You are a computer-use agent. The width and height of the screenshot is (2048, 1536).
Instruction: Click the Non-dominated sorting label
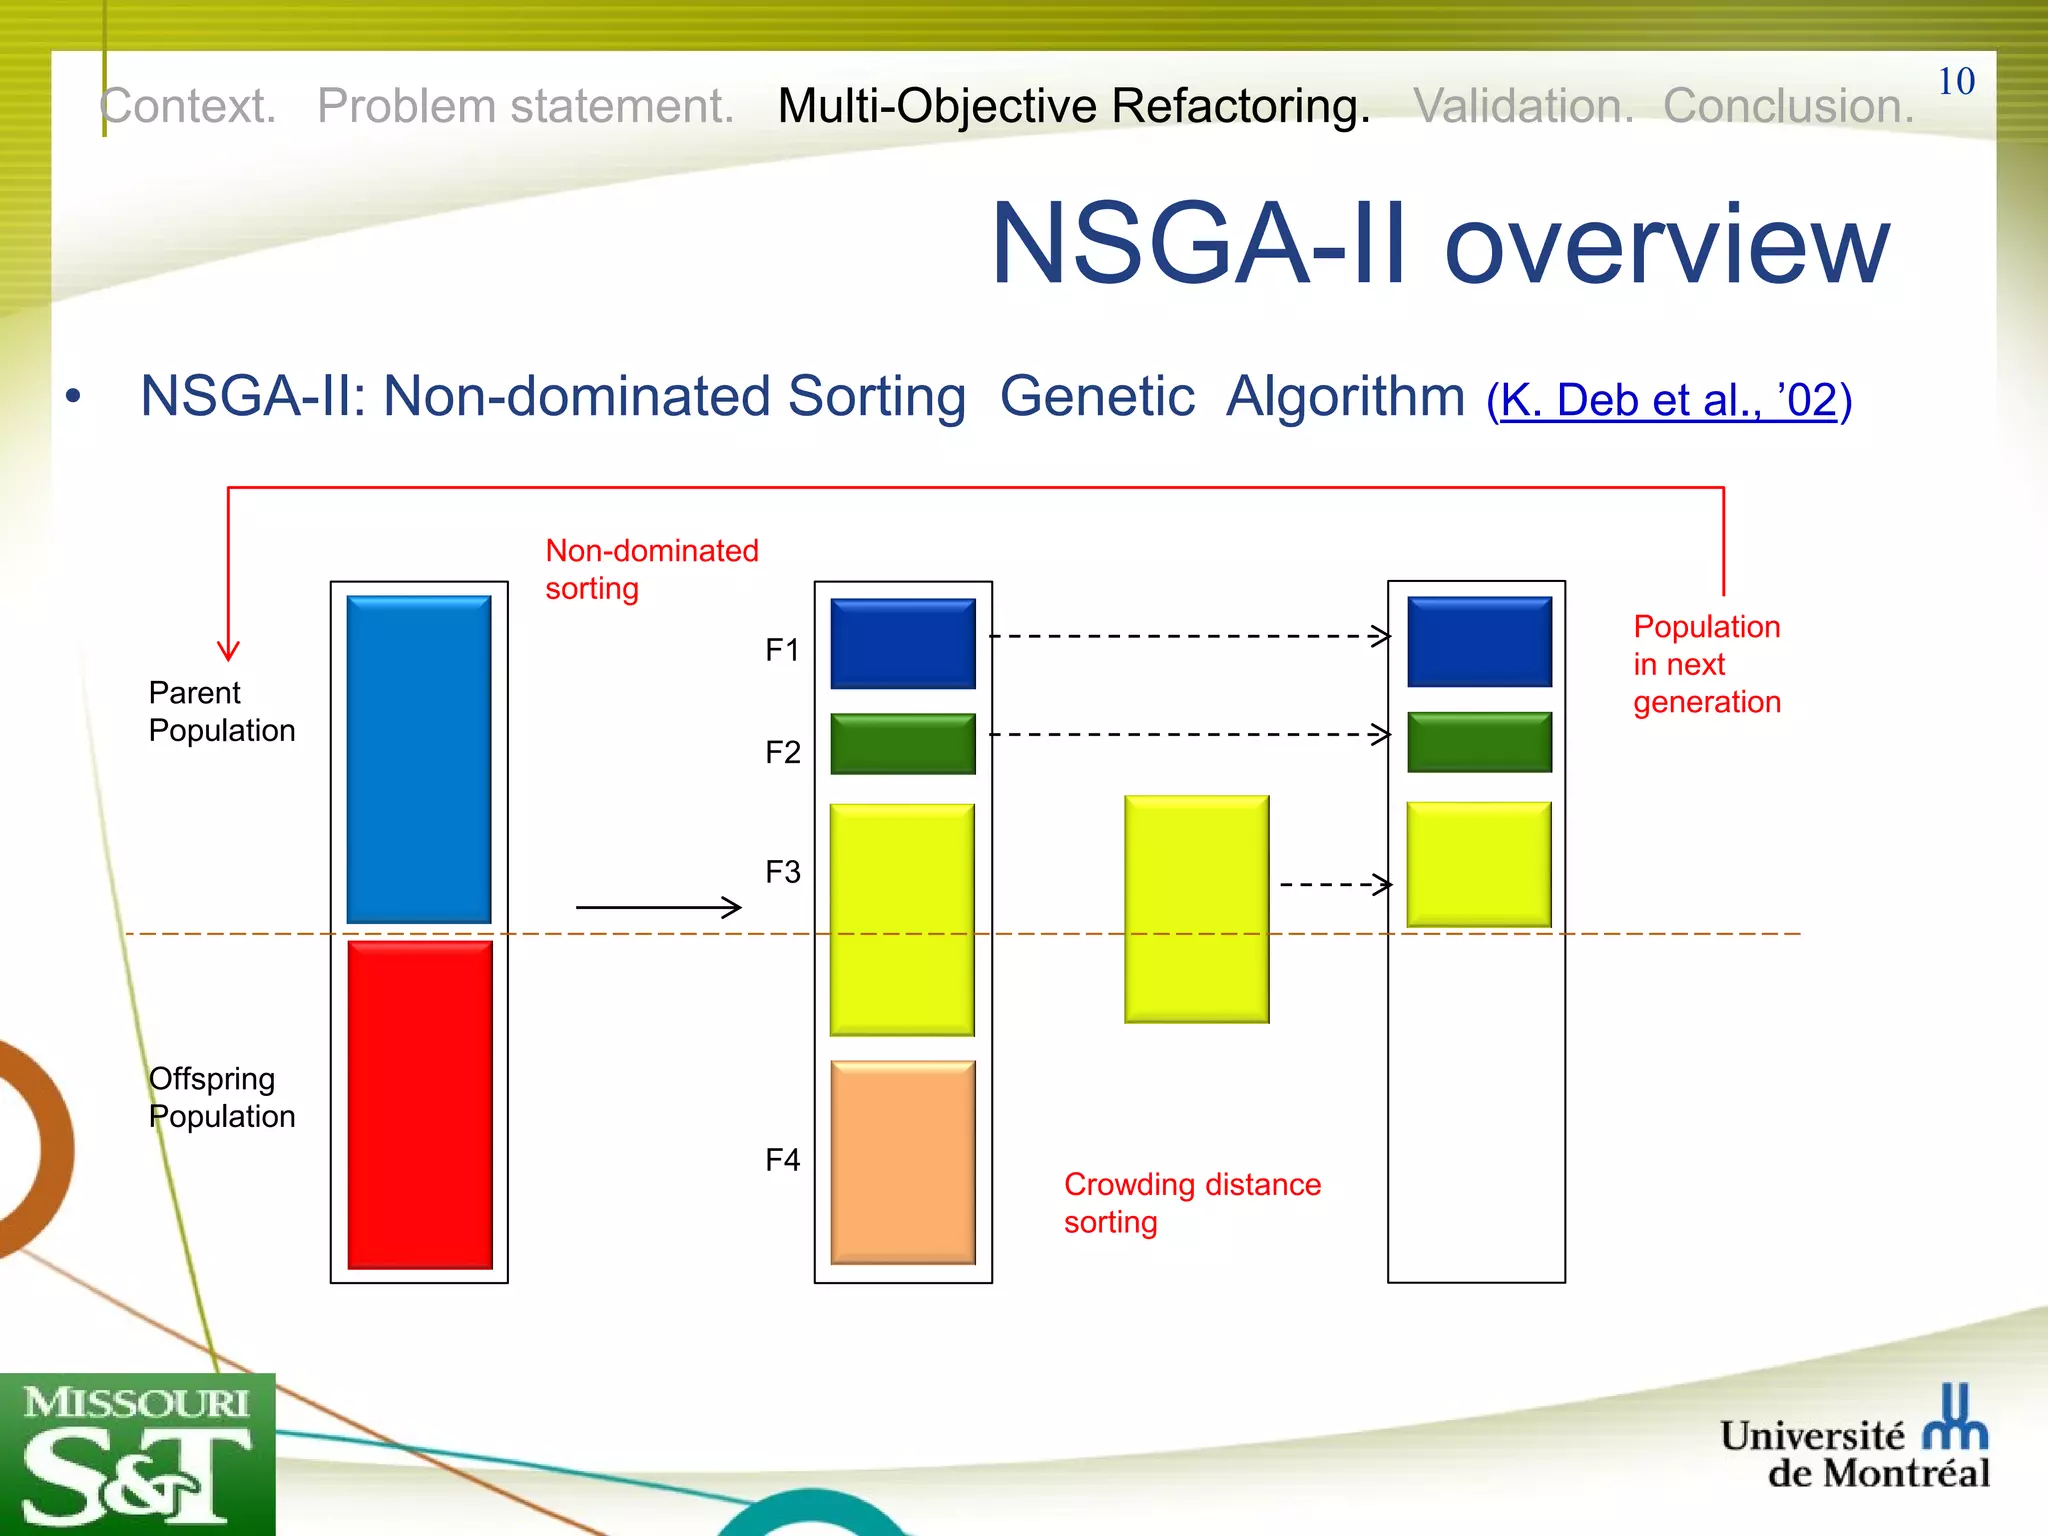tap(652, 569)
